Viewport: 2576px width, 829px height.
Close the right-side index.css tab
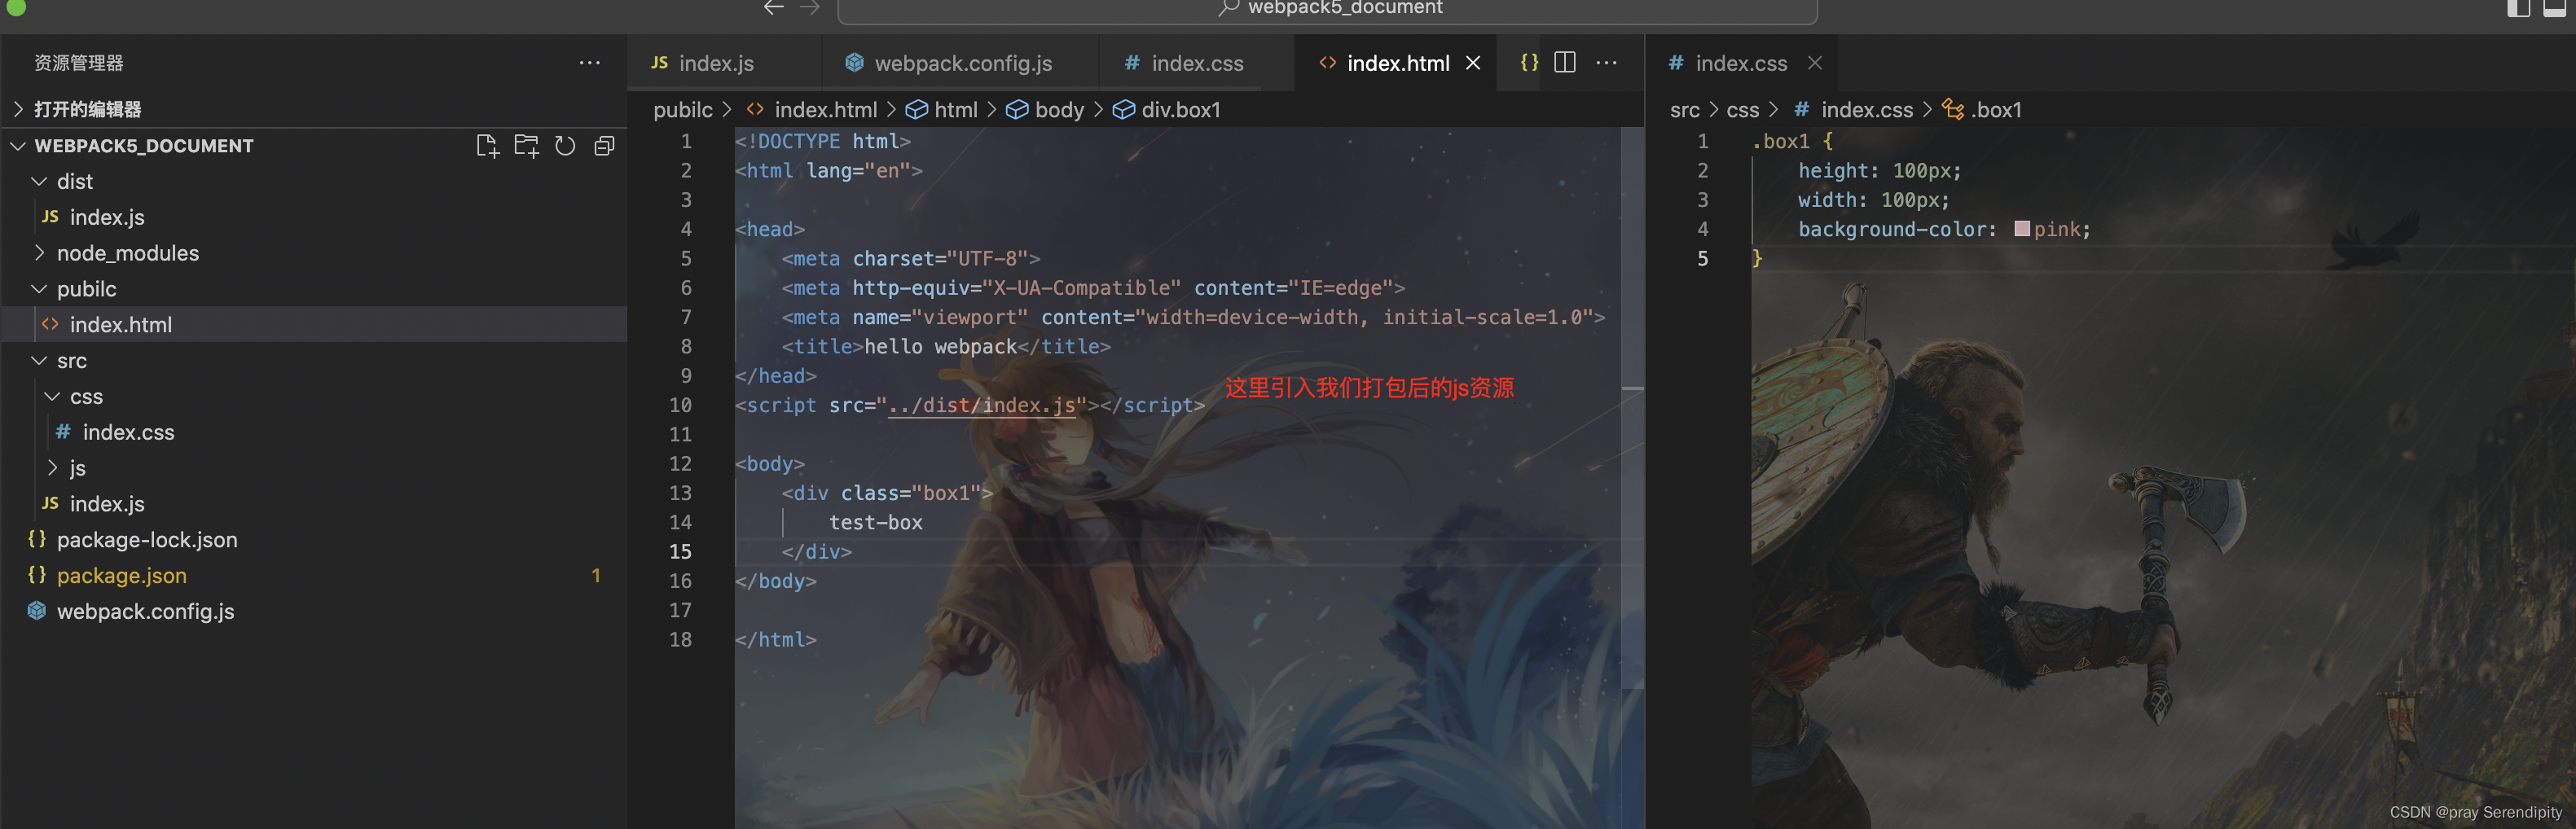pos(1814,63)
